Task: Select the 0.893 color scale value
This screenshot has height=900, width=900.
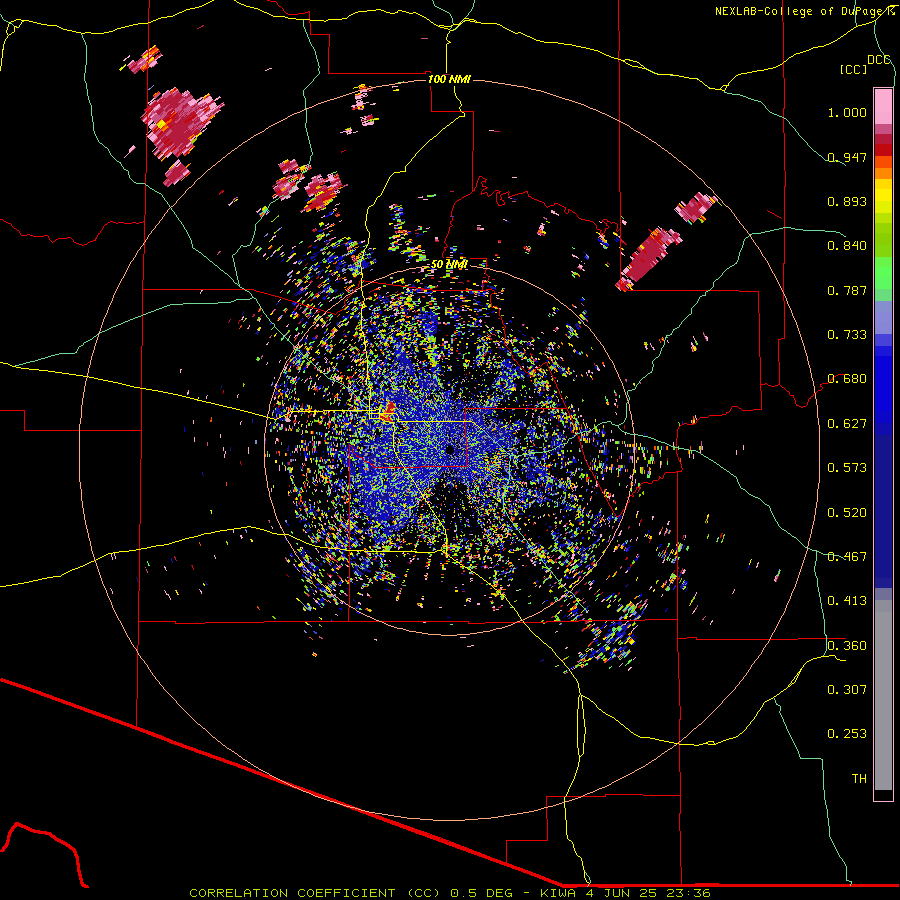Action: pyautogui.click(x=847, y=201)
